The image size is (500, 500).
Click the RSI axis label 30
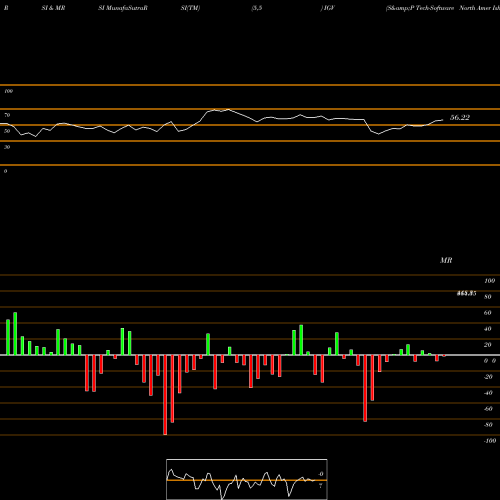pyautogui.click(x=7, y=147)
